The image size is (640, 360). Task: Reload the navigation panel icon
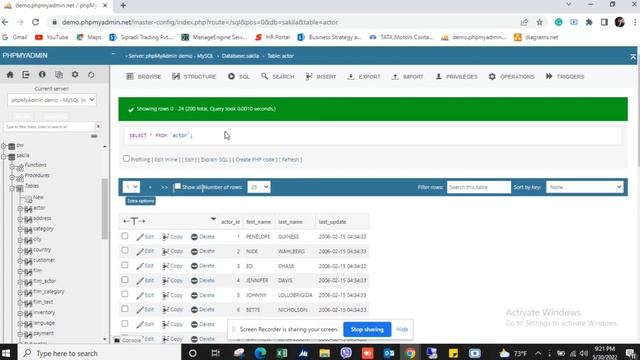(91, 75)
